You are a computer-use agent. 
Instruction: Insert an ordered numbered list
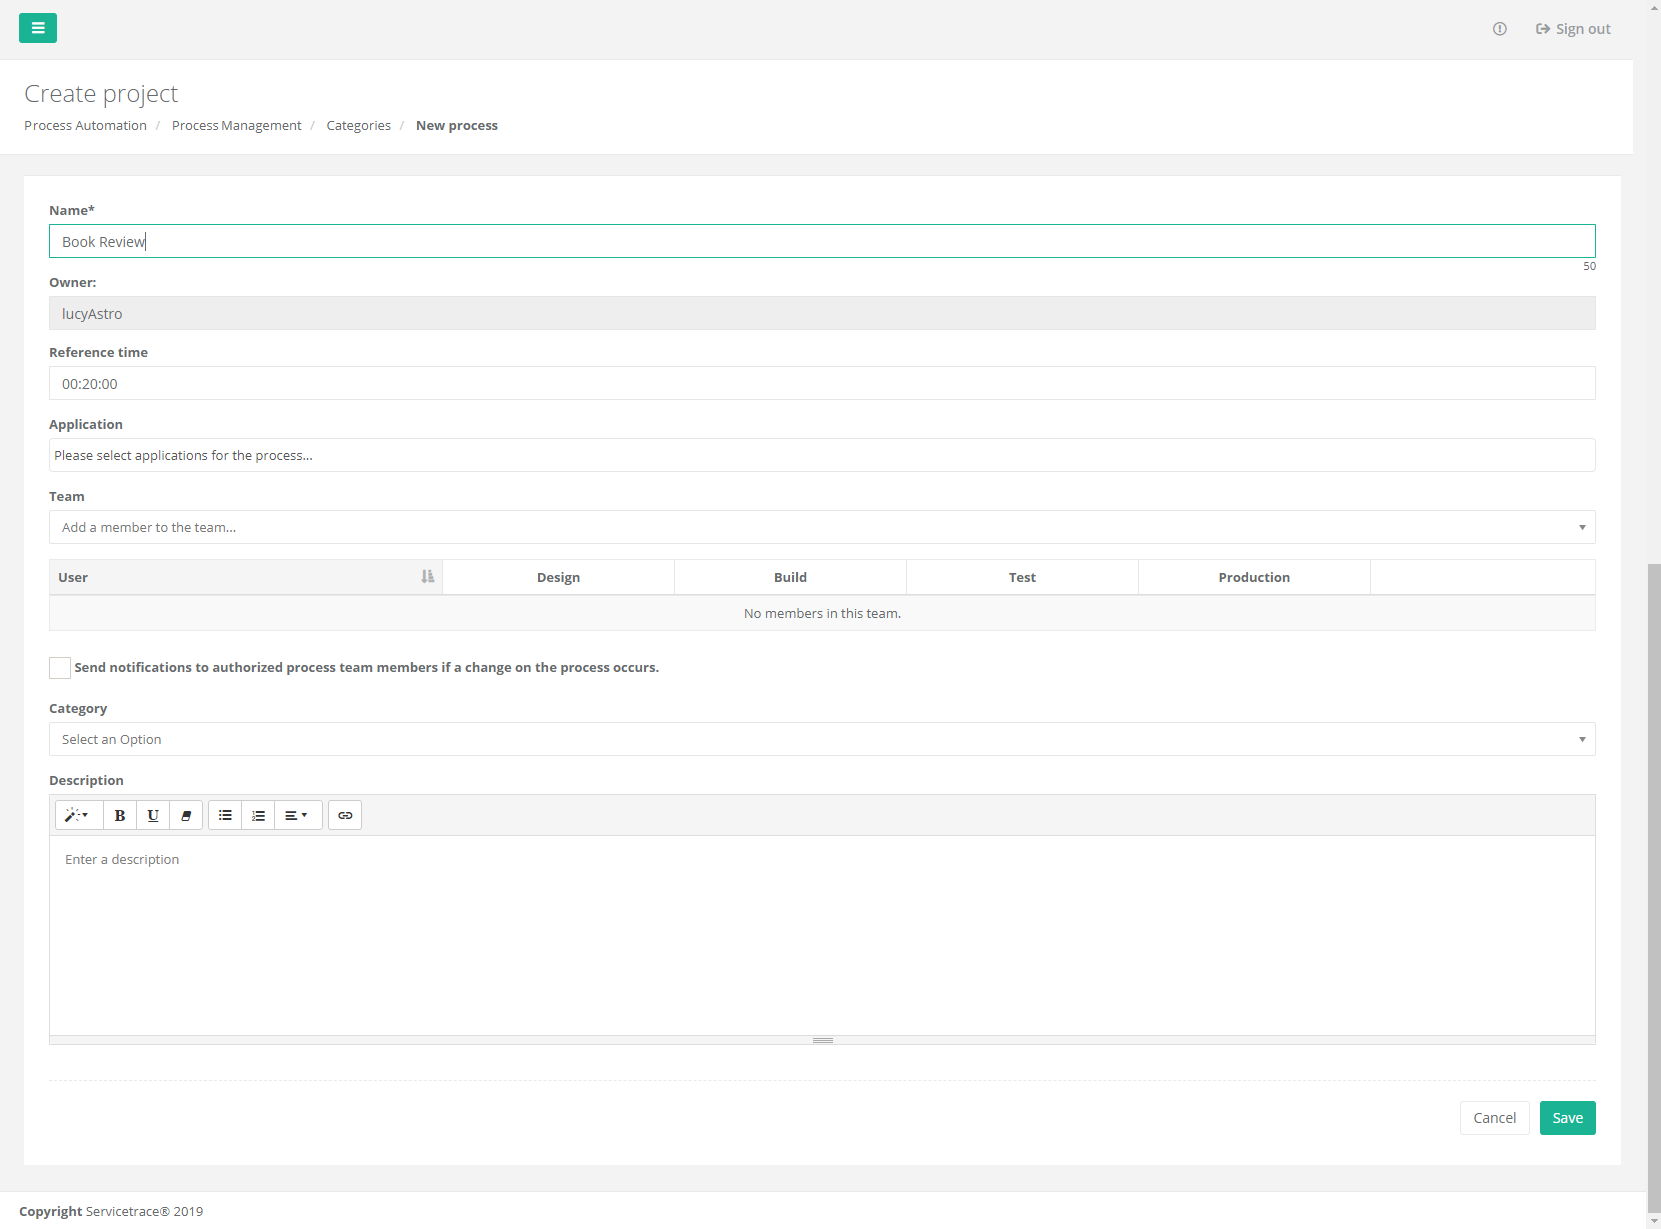(x=258, y=815)
